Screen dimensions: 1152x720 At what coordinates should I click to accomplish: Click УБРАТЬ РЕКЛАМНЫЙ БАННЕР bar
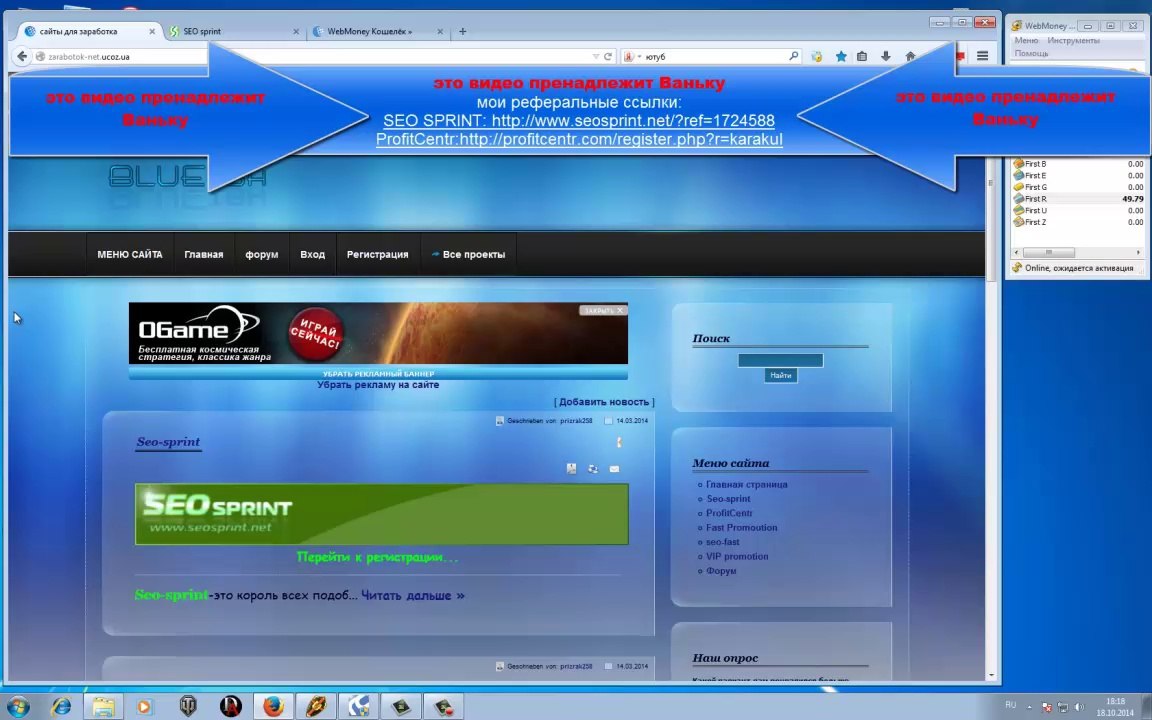(x=378, y=373)
